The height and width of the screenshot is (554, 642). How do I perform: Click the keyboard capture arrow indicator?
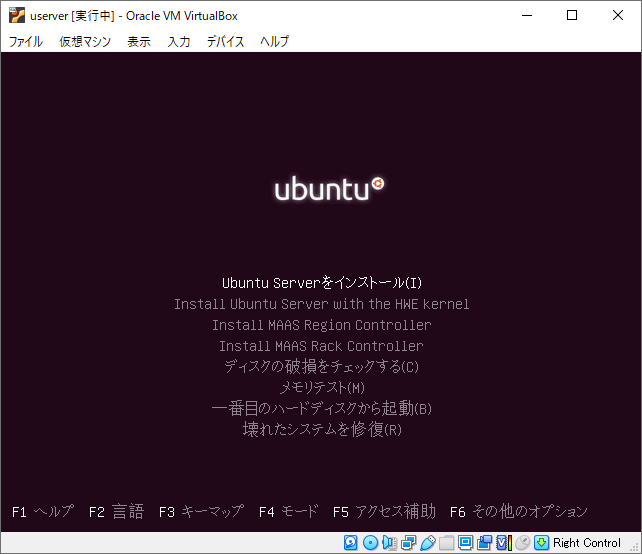click(541, 542)
